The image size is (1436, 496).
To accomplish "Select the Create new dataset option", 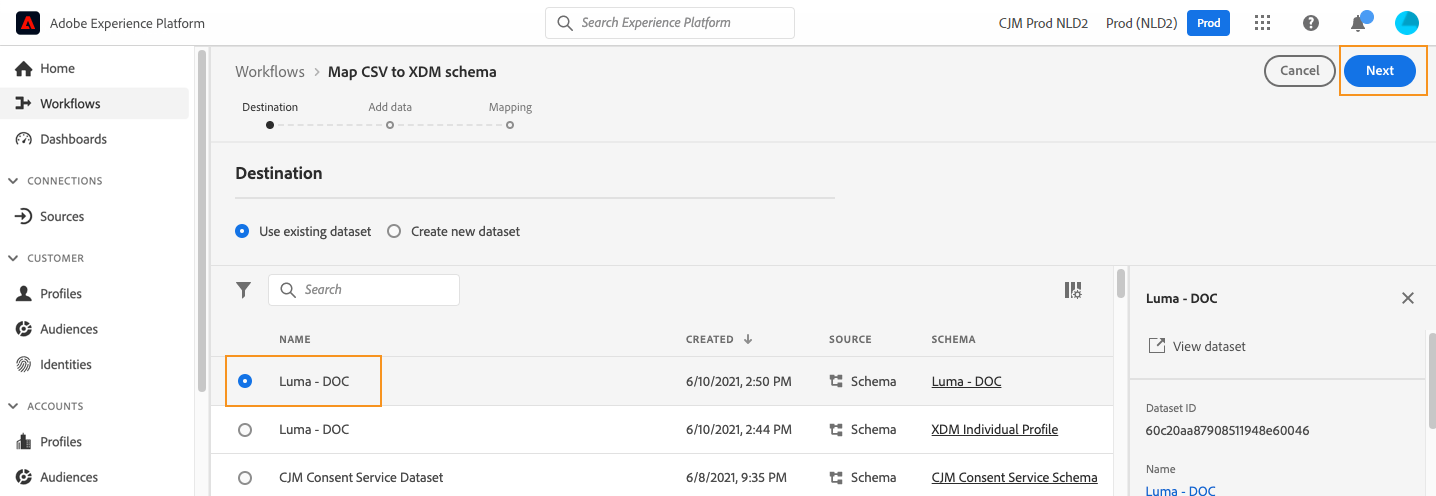I will (x=394, y=231).
